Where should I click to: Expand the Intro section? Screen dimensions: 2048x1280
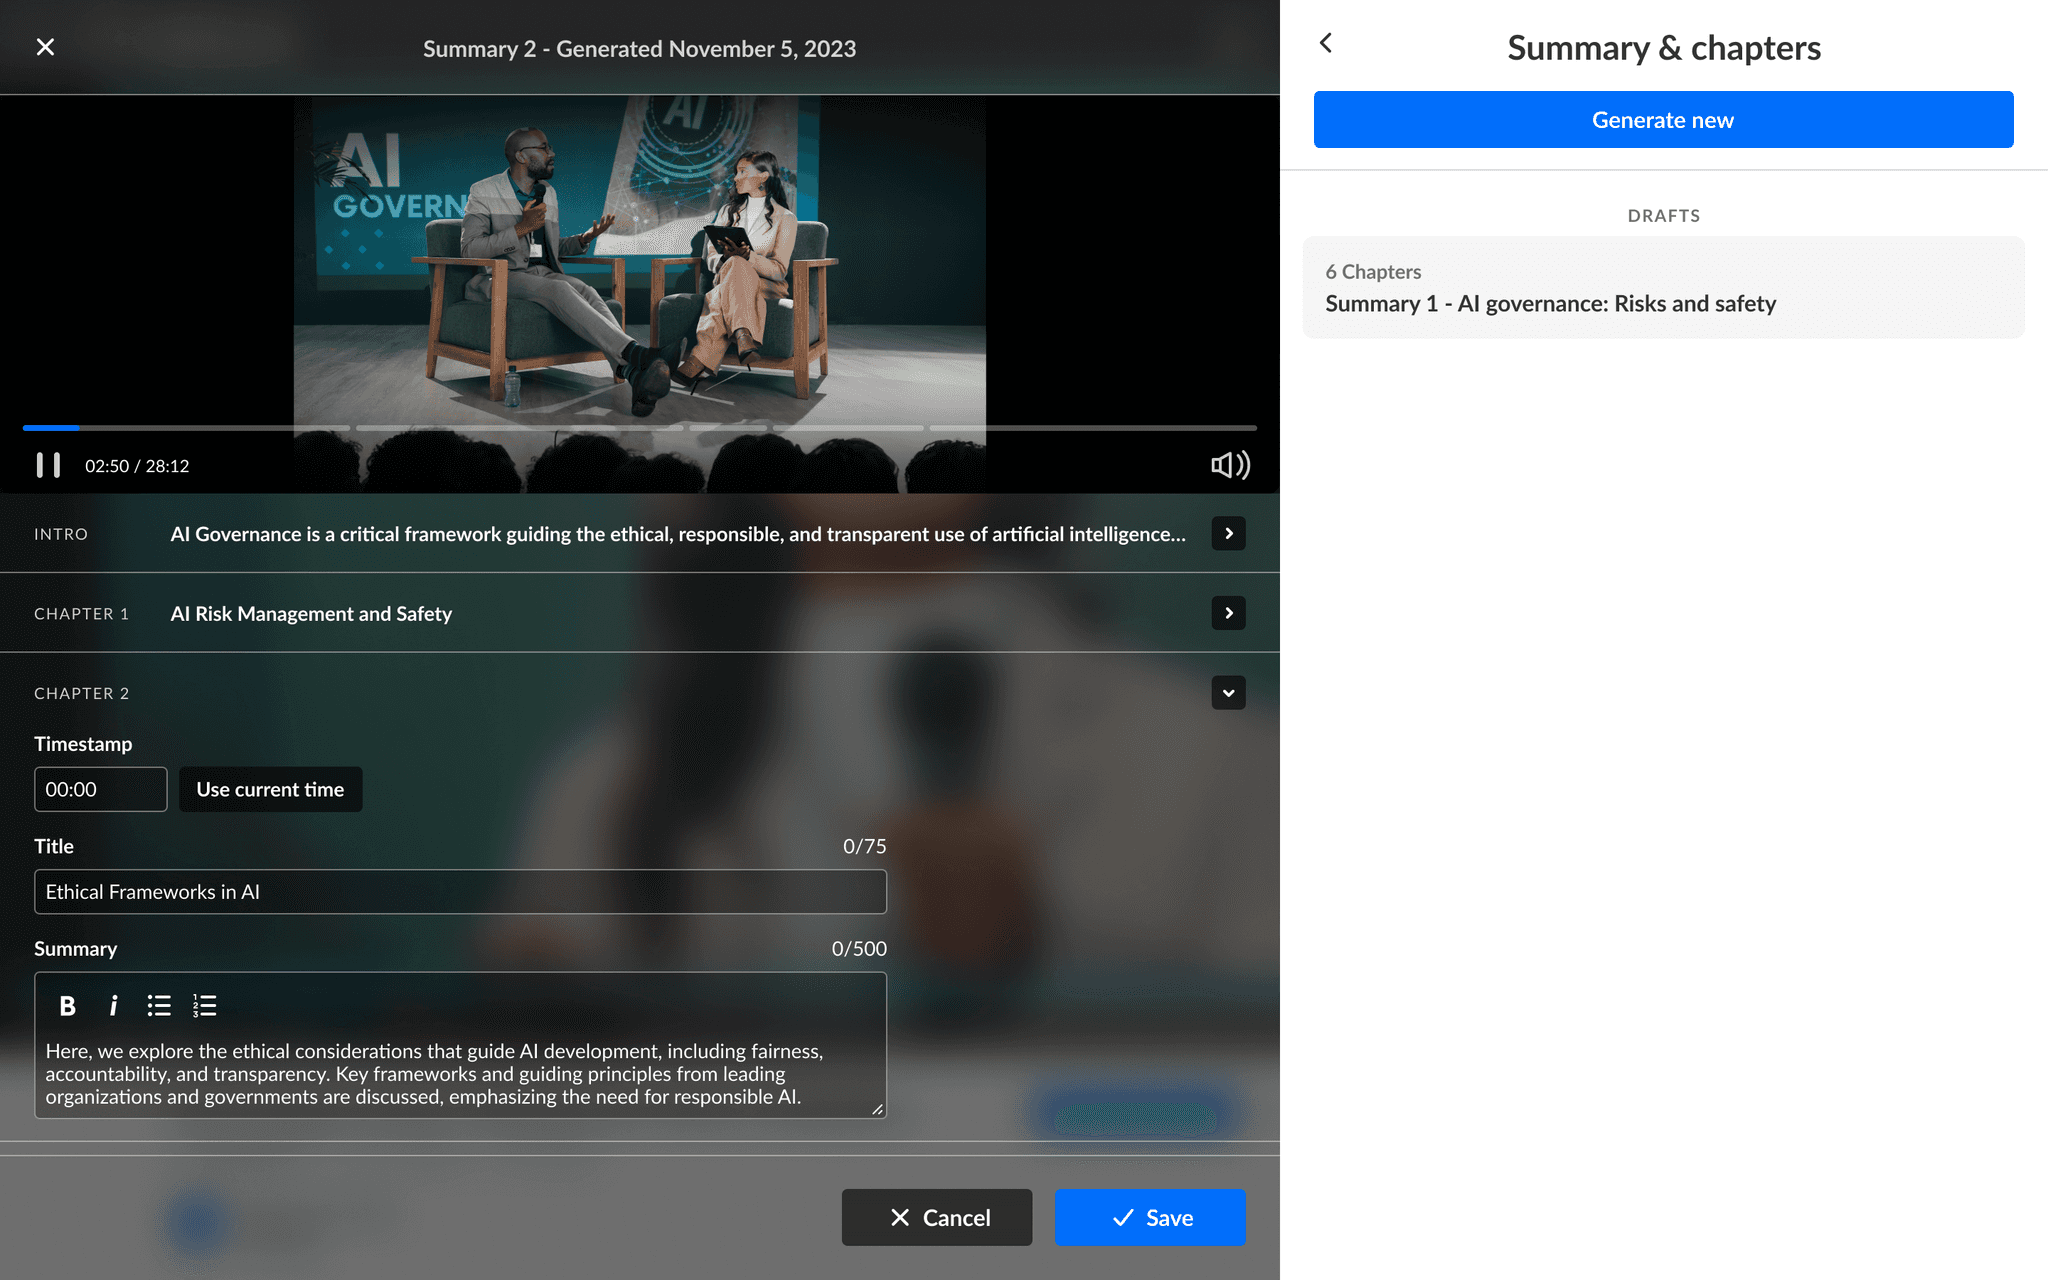(x=1228, y=534)
